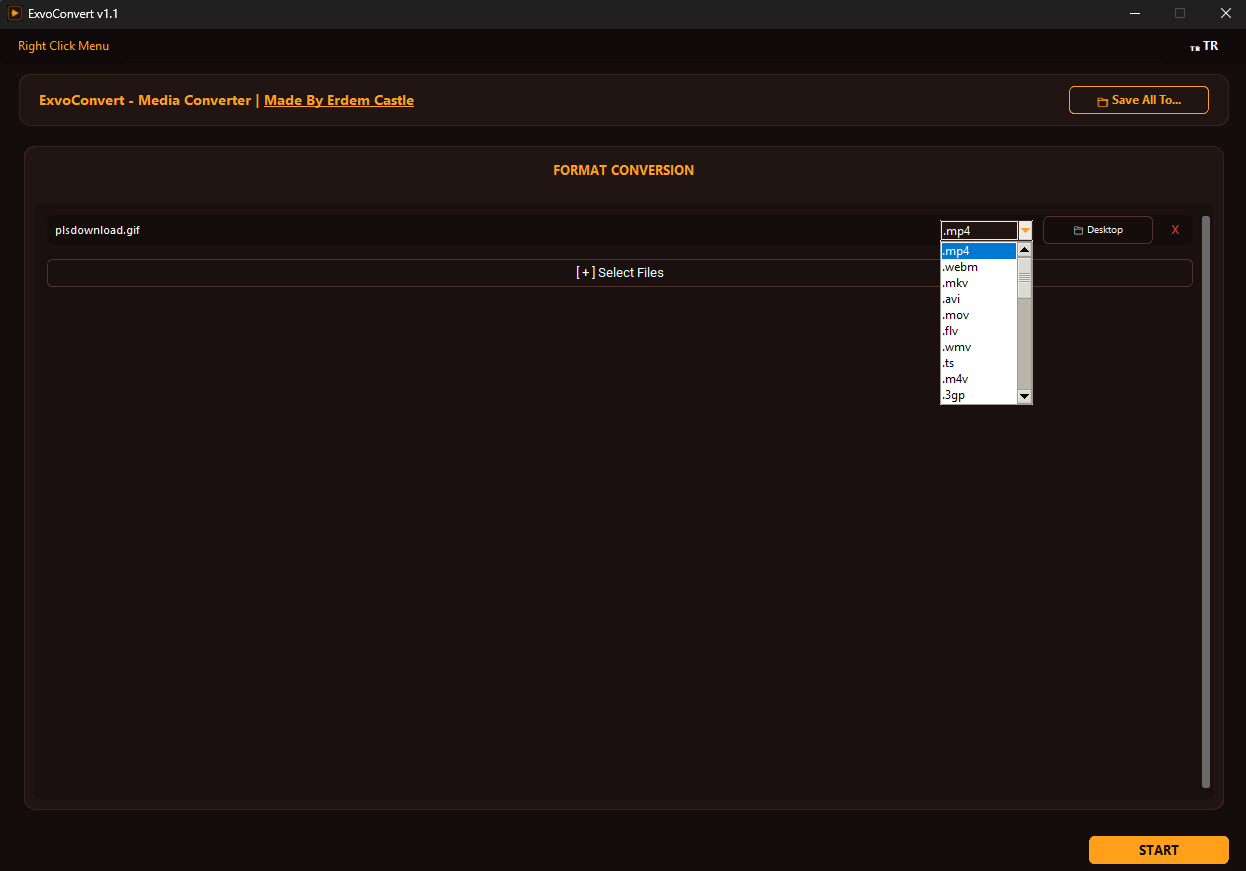Click the Select Files button

(620, 273)
